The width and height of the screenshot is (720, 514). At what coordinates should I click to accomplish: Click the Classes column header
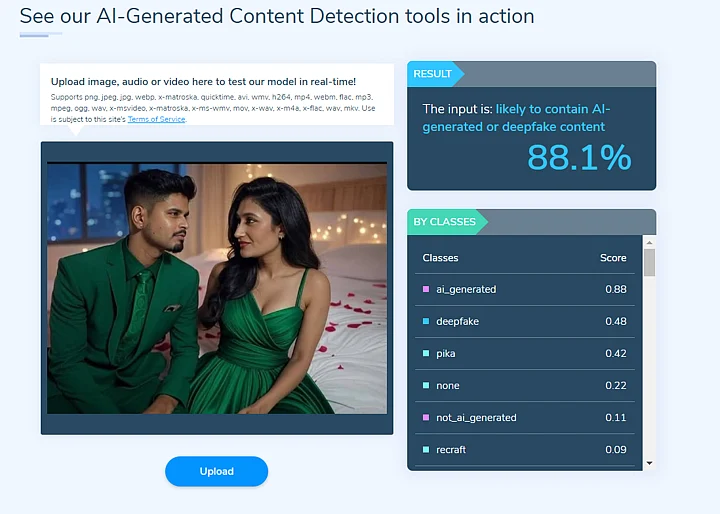(440, 257)
